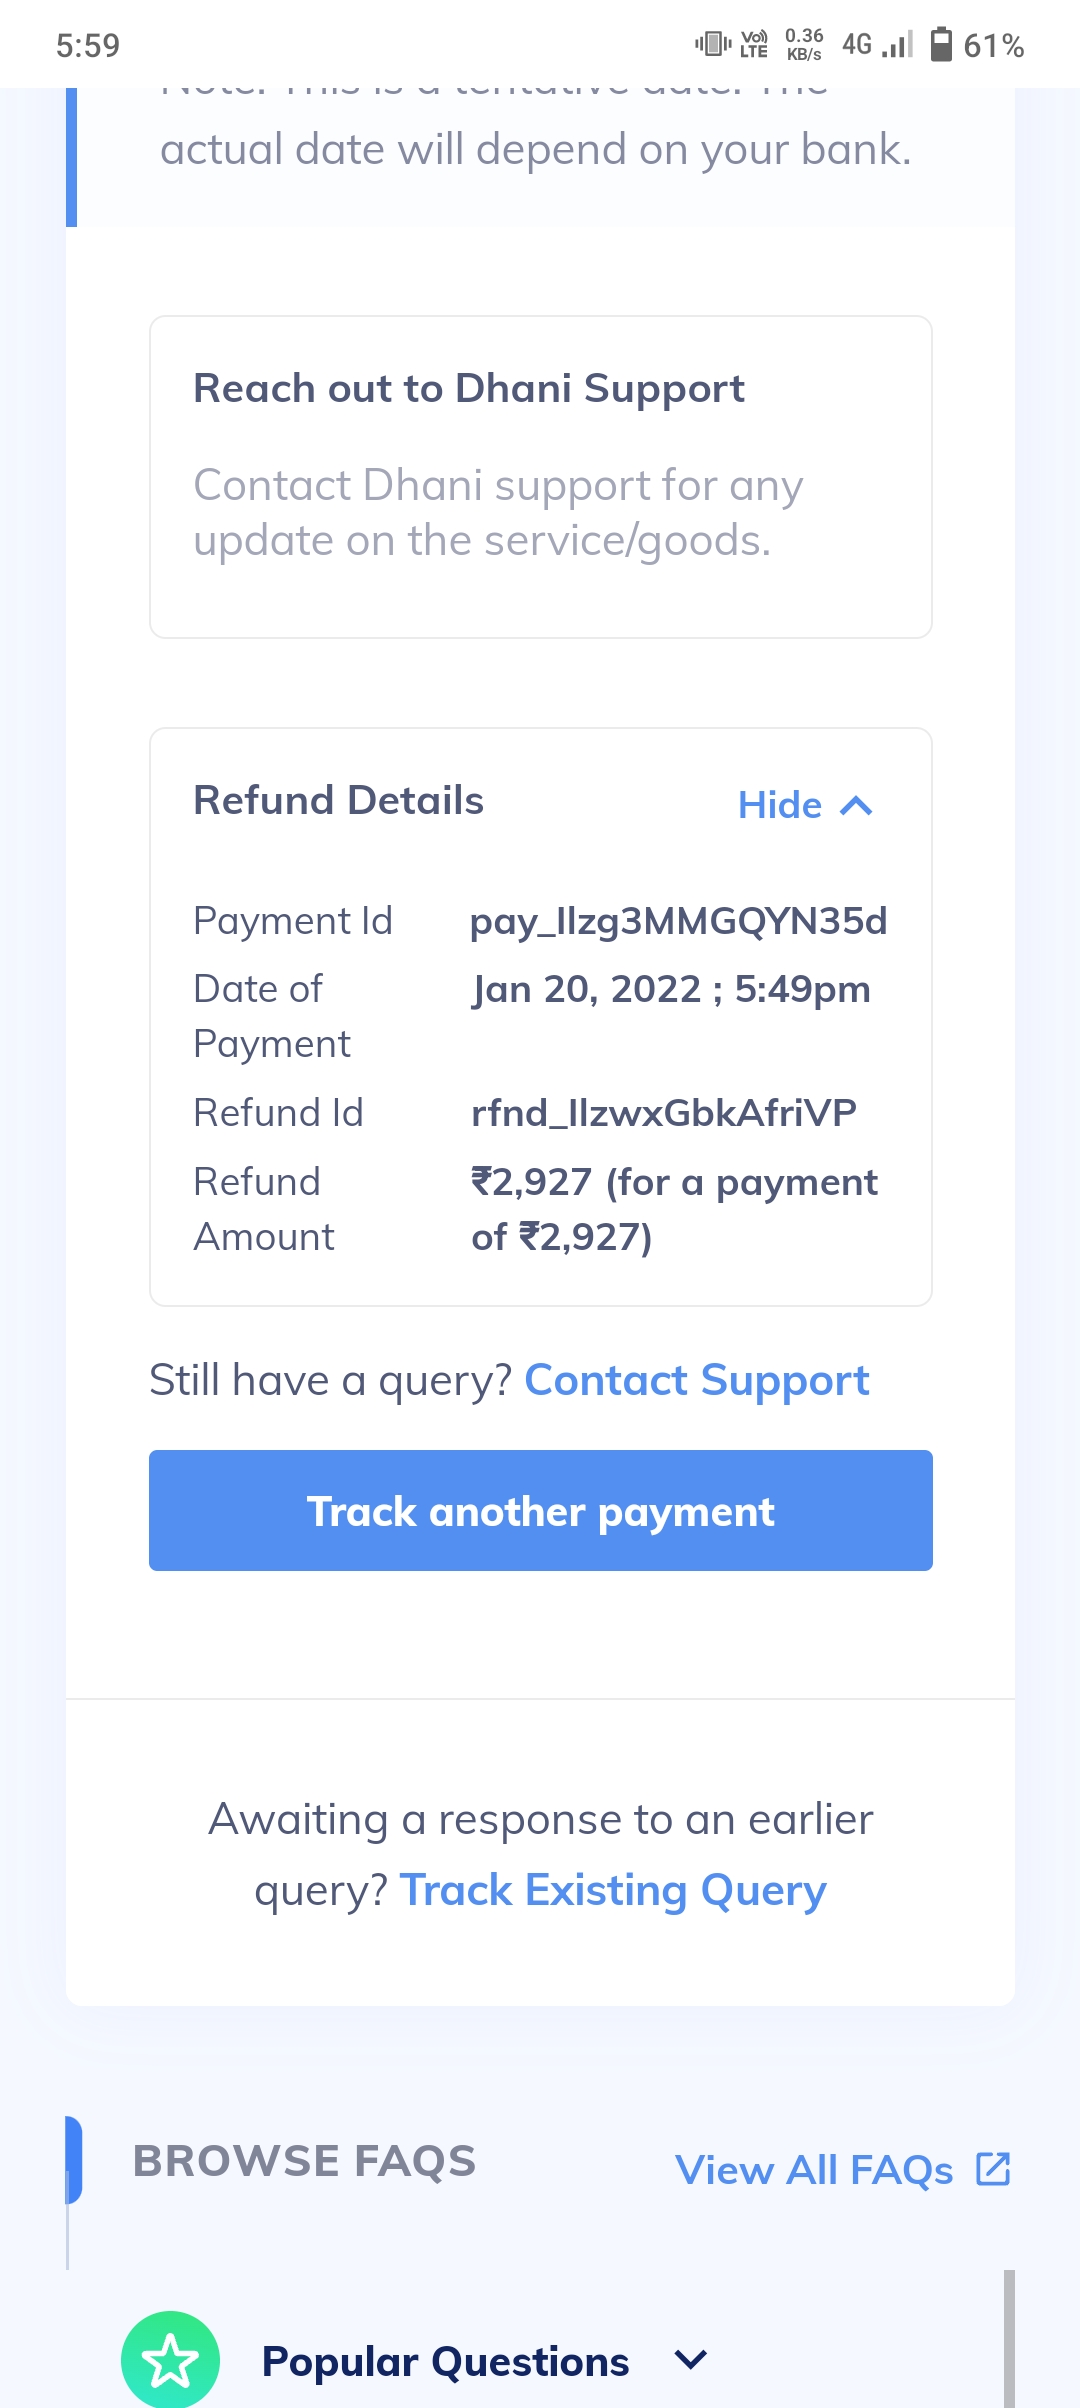Open the Track Existing Query link
Viewport: 1080px width, 2408px height.
(x=613, y=1891)
